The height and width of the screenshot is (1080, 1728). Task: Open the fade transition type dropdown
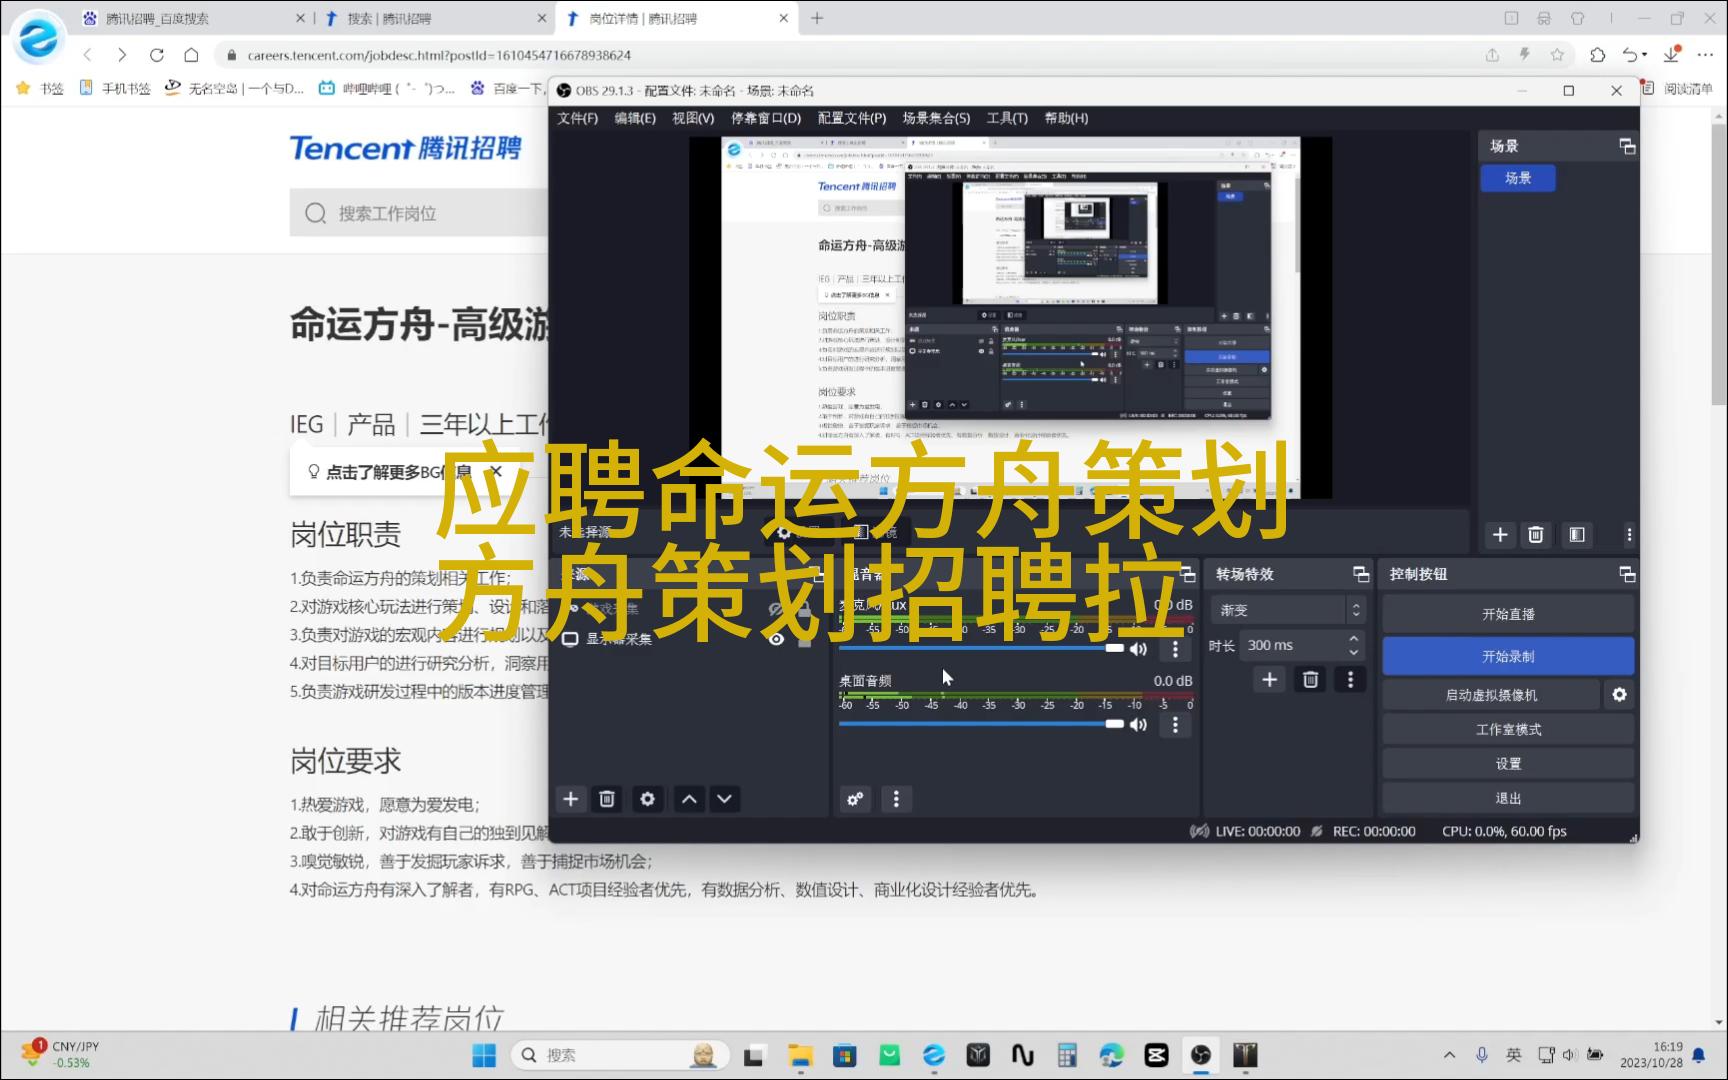(x=1288, y=610)
